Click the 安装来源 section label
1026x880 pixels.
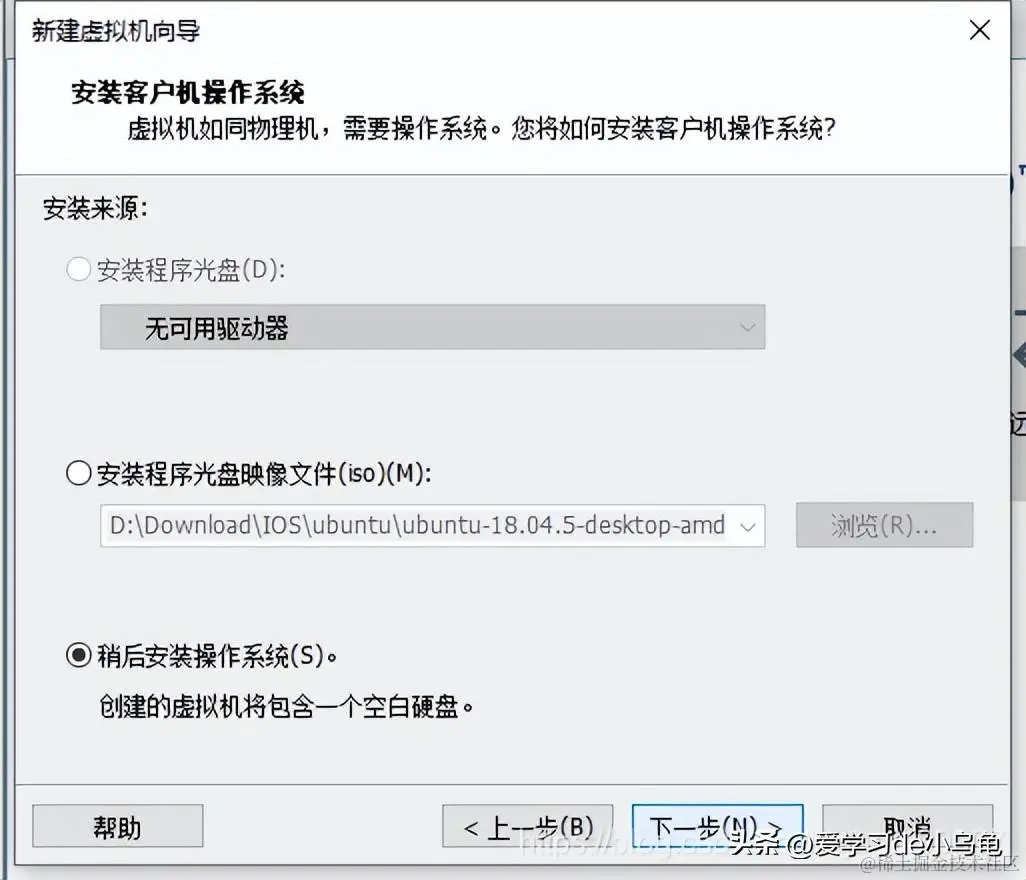(96, 209)
